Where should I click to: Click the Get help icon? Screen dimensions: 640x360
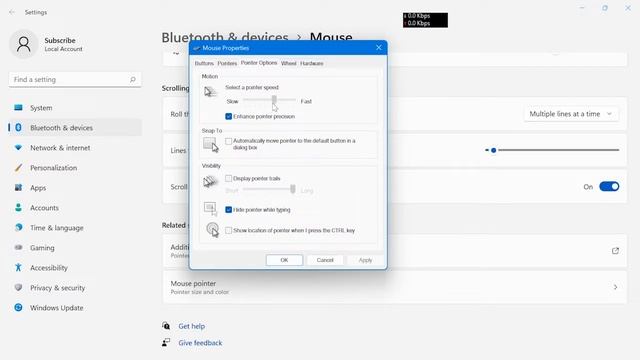[x=166, y=326]
